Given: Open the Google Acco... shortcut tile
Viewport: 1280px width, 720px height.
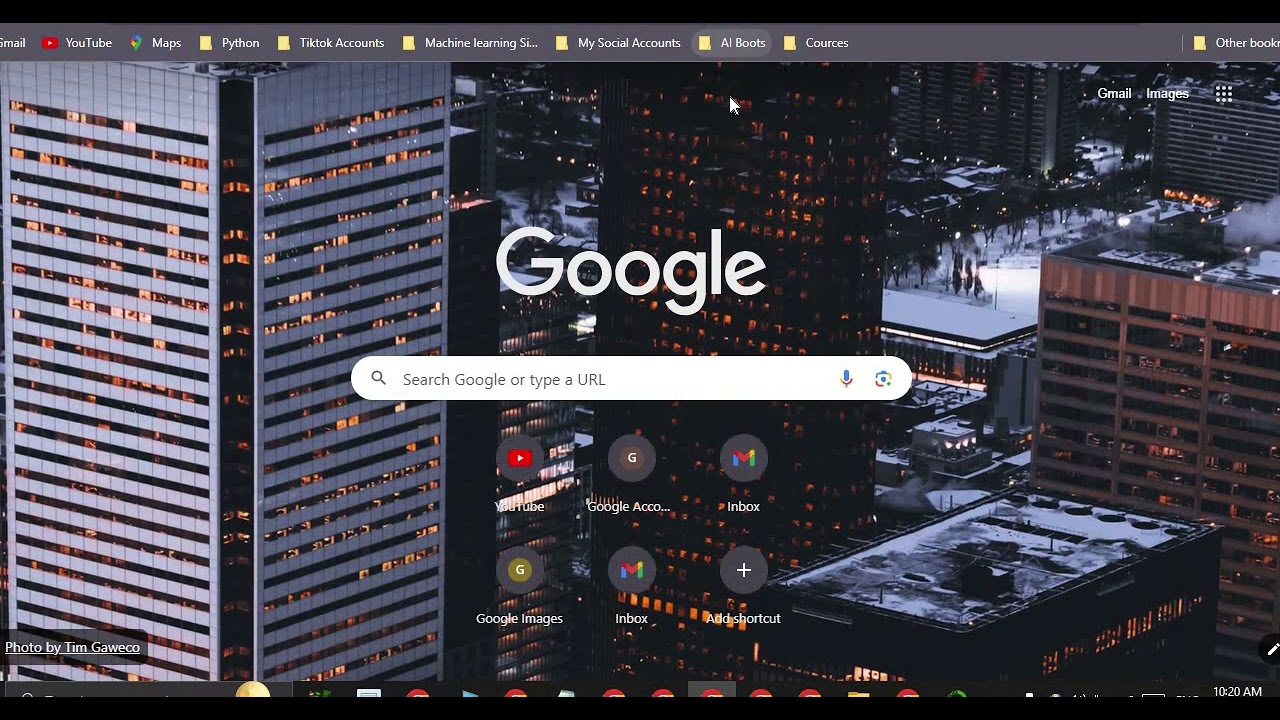Looking at the screenshot, I should 631,475.
